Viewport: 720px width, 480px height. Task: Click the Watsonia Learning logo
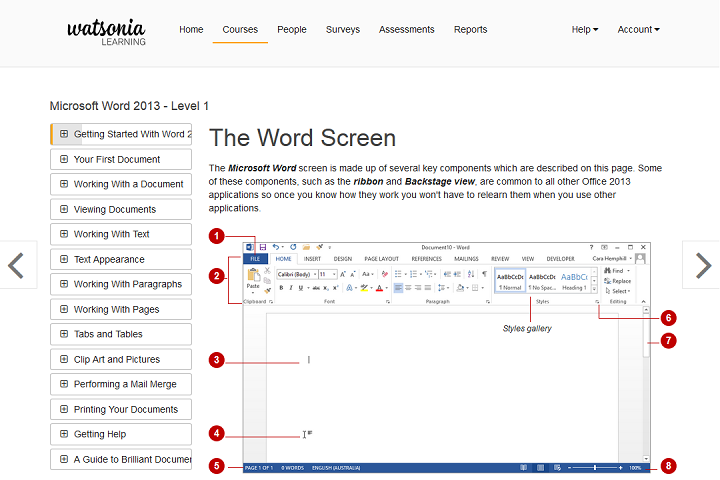point(106,32)
